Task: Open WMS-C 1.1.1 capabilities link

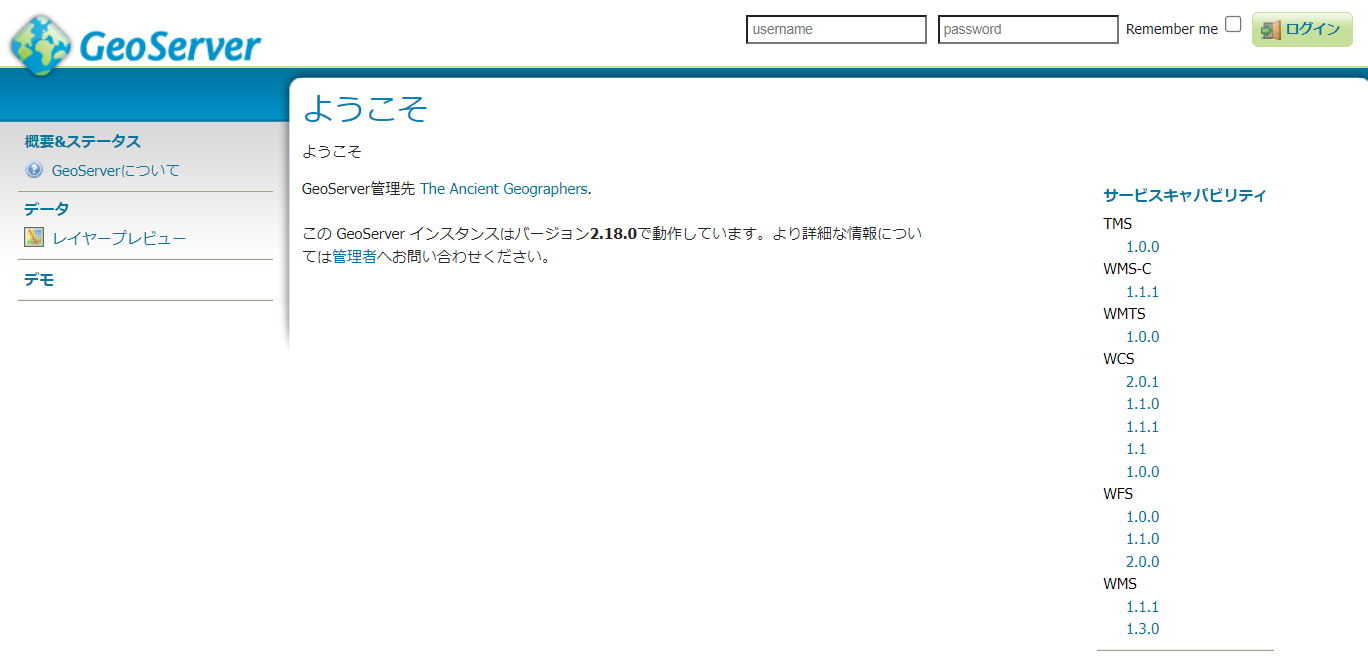Action: tap(1142, 292)
